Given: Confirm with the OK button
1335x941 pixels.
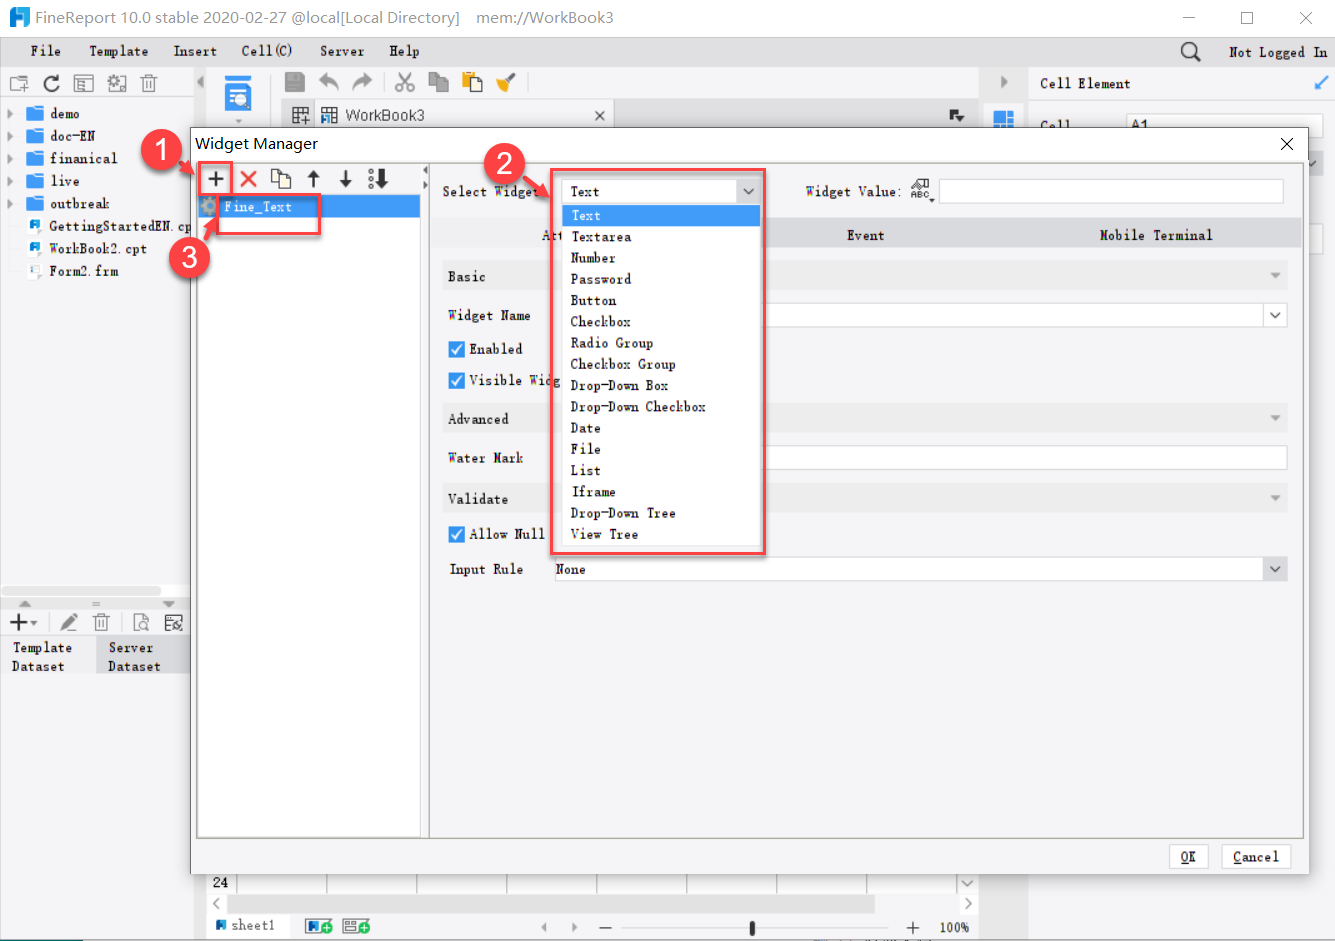Looking at the screenshot, I should (x=1188, y=856).
